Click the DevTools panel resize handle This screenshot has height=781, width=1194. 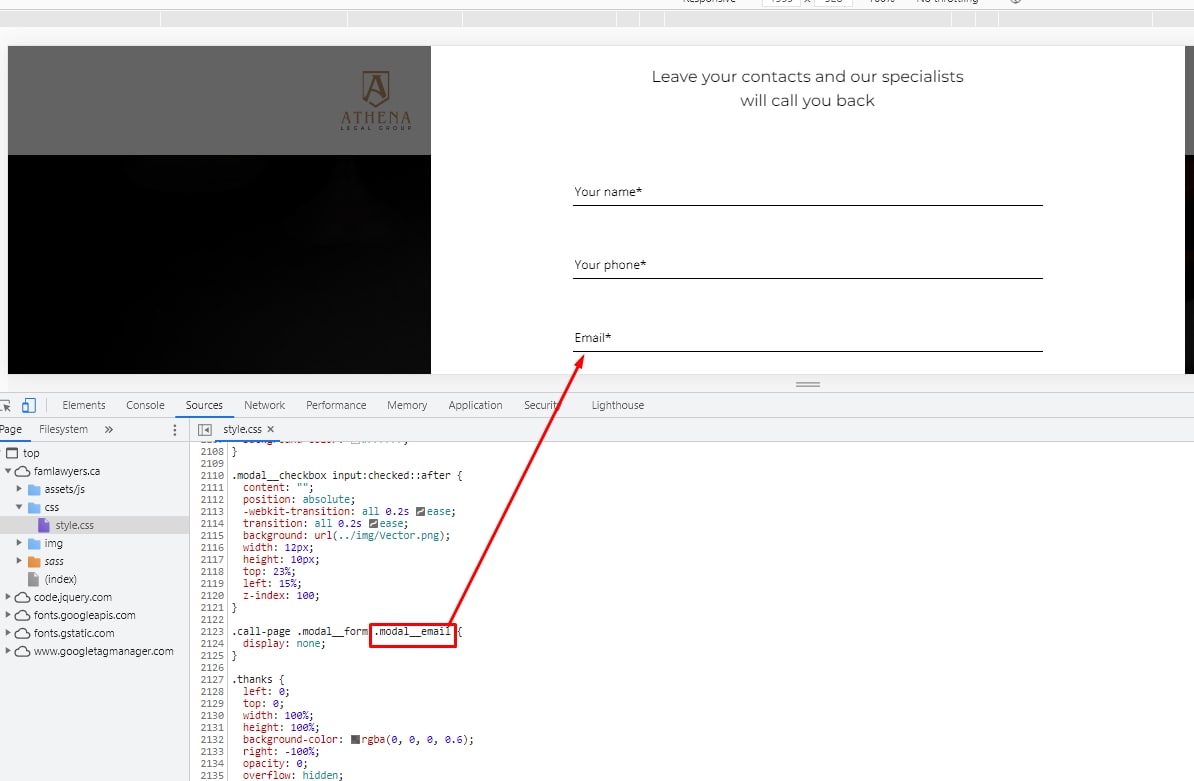pyautogui.click(x=808, y=384)
